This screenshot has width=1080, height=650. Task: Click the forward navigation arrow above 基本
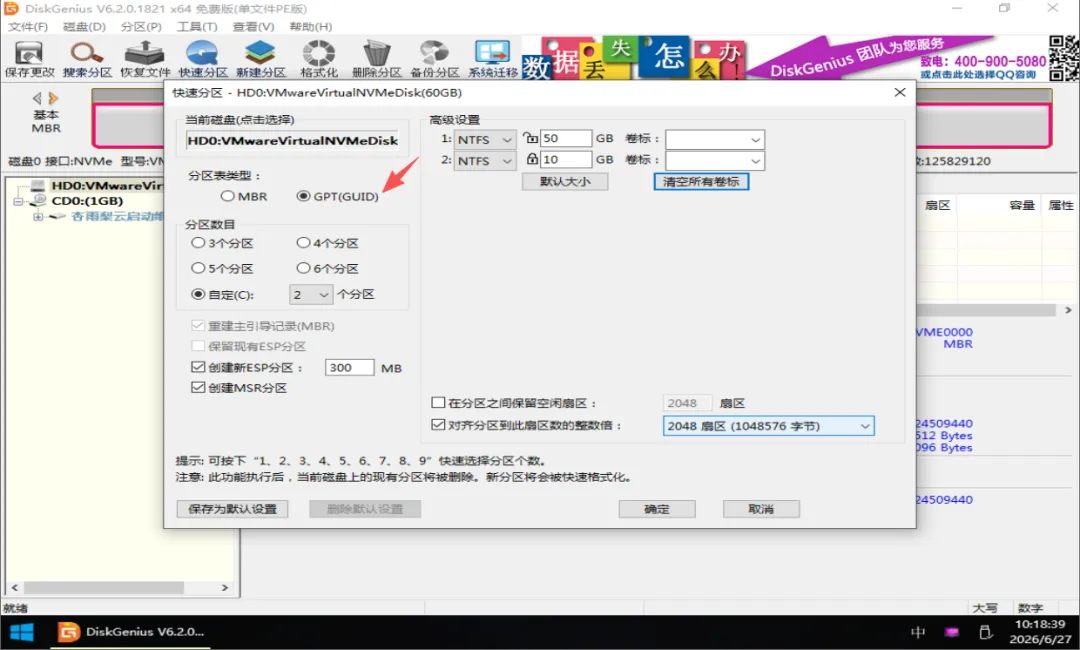pos(53,98)
